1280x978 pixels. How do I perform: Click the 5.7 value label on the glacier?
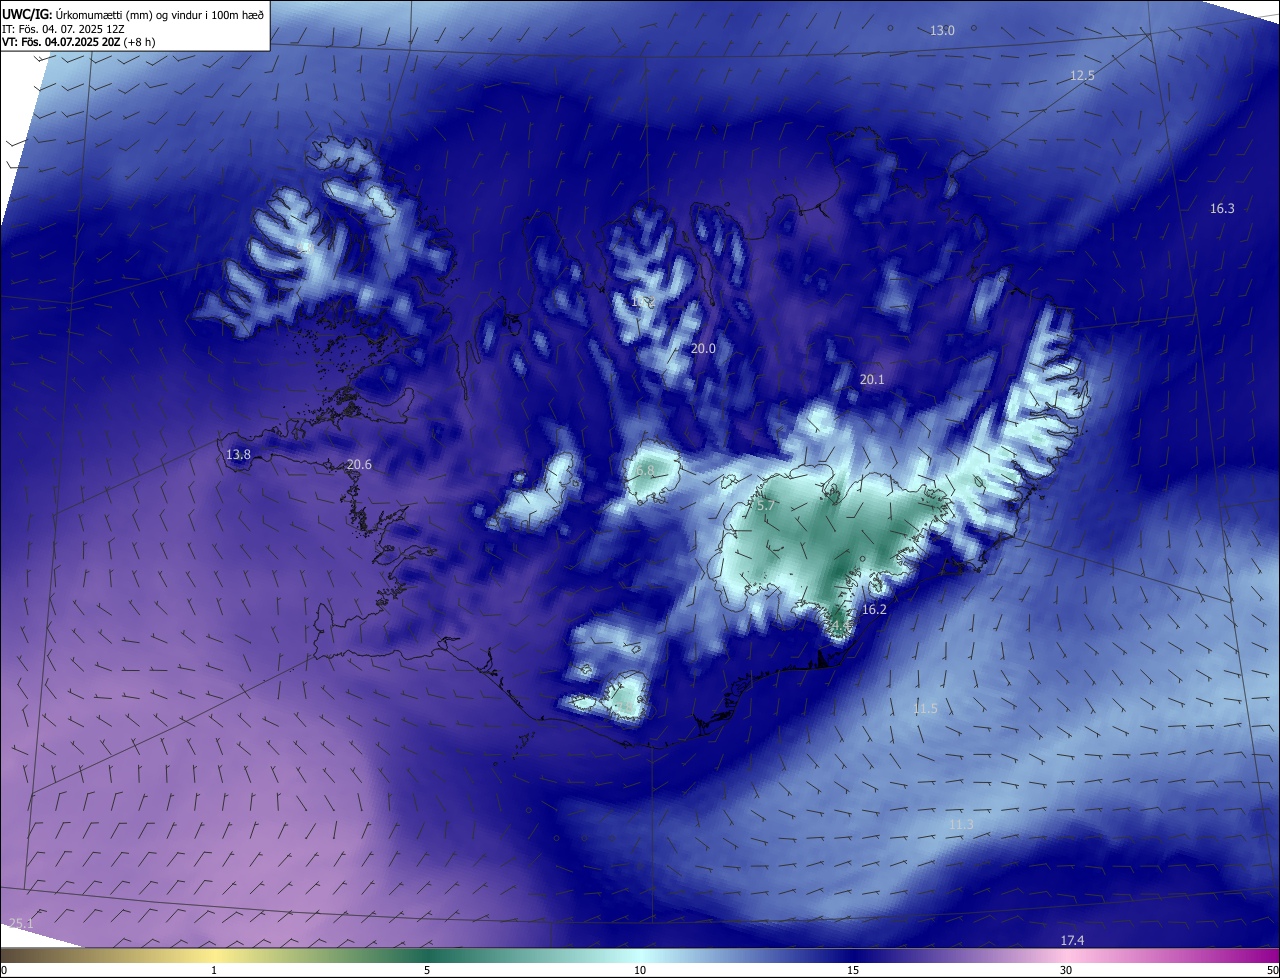(765, 507)
